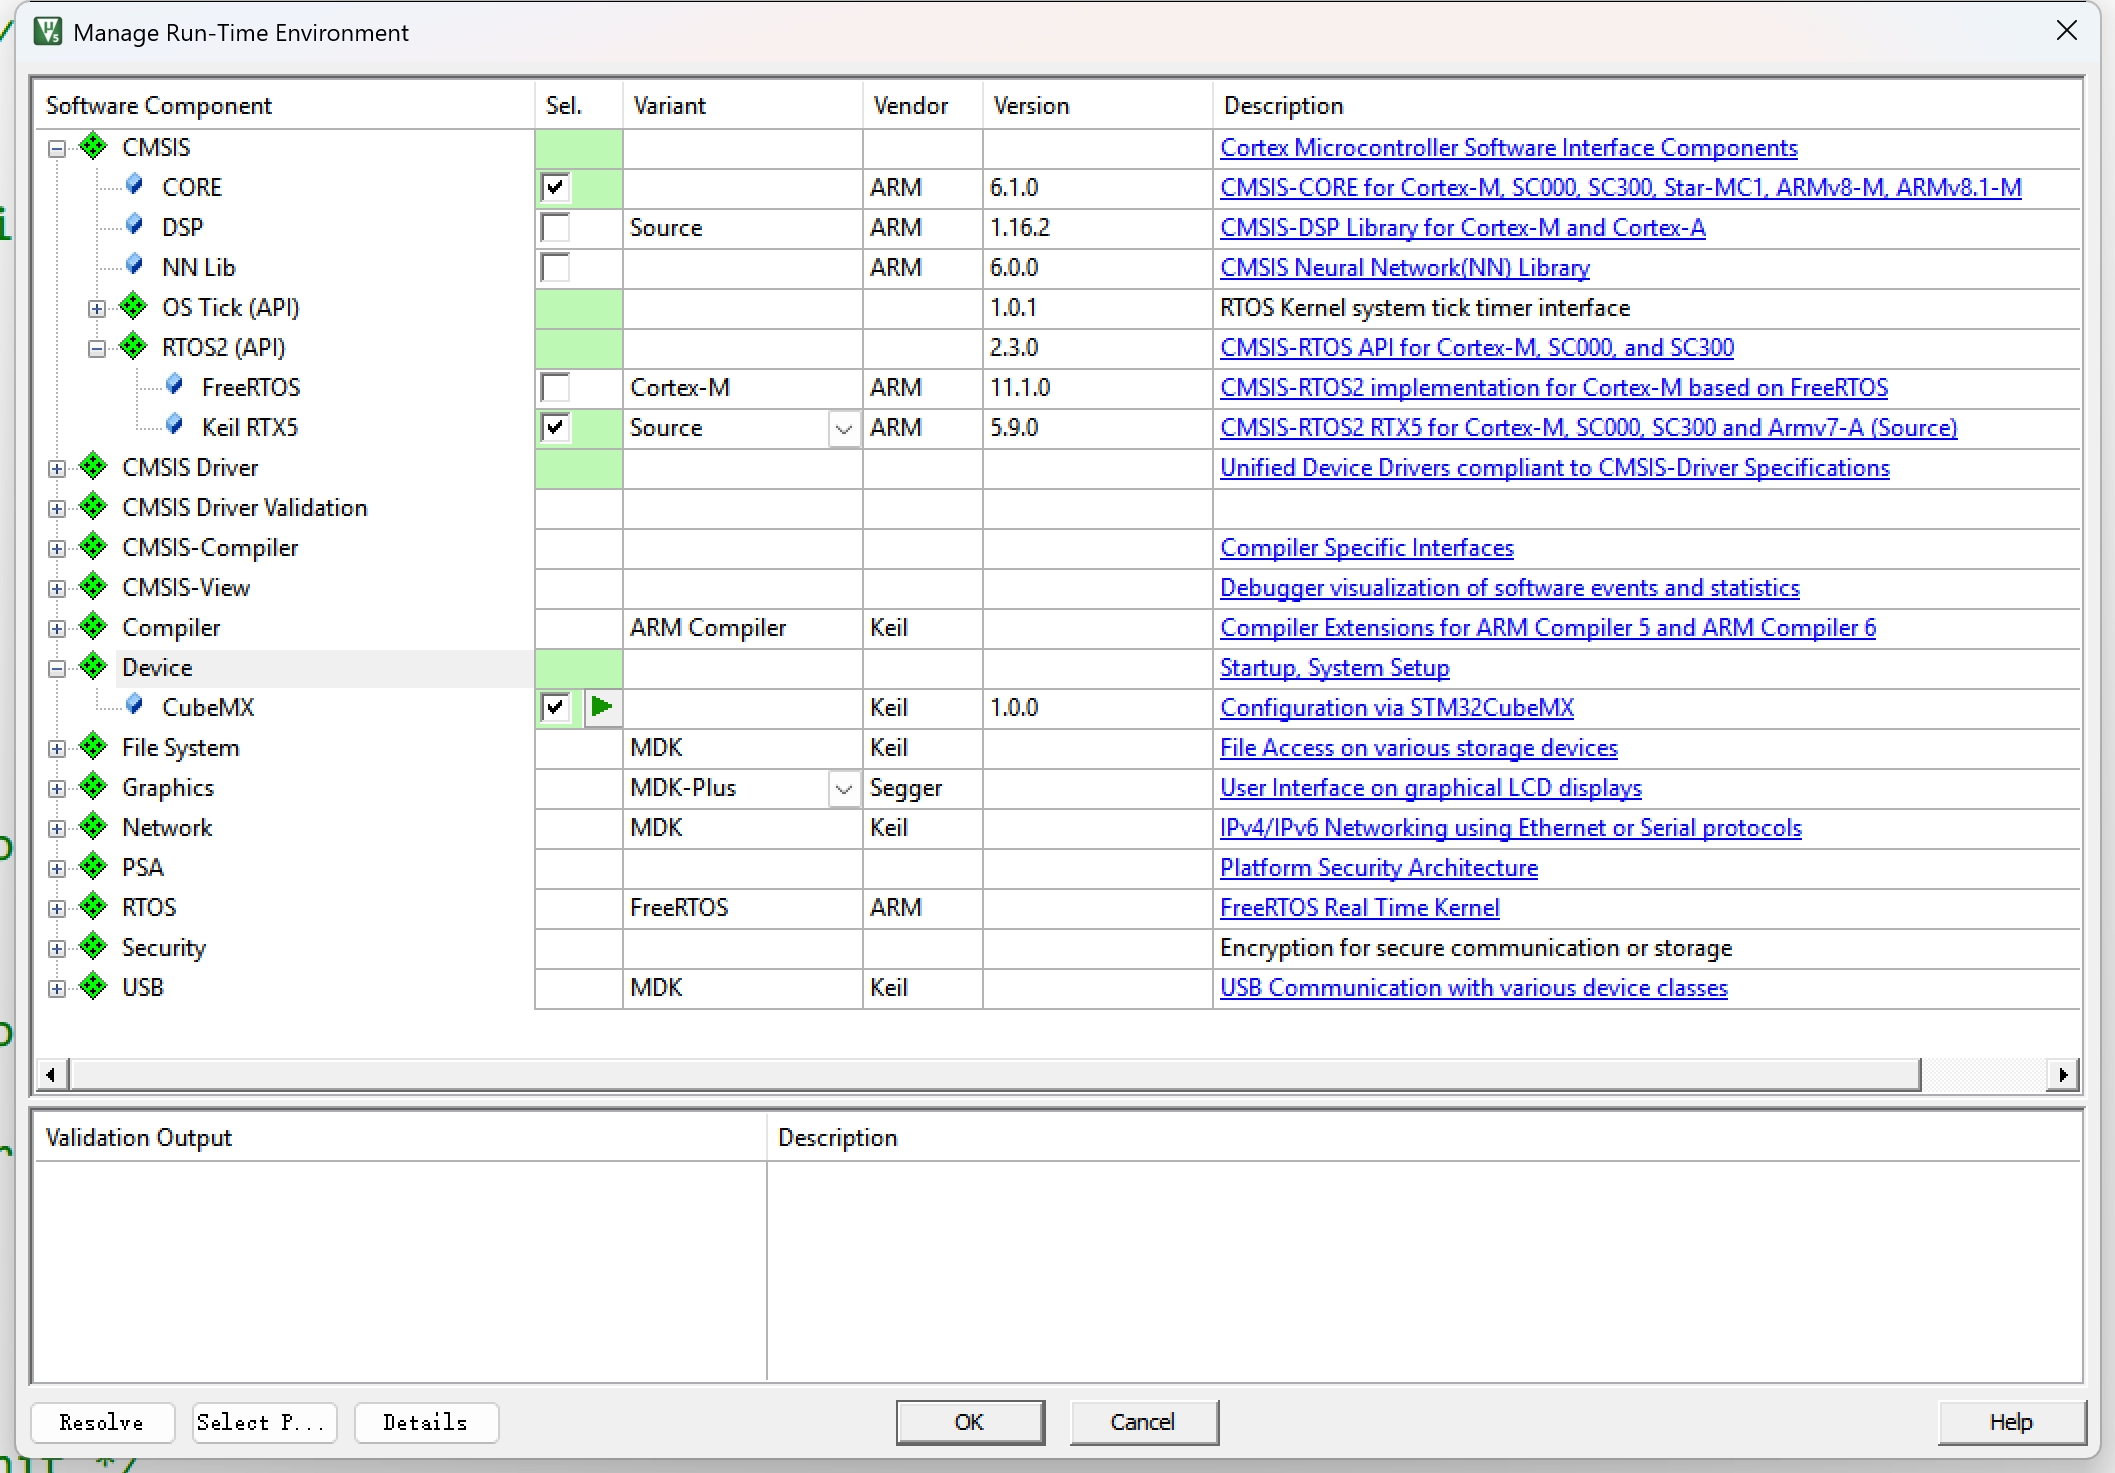Click the Keil uVision window title icon
The width and height of the screenshot is (2115, 1473).
pyautogui.click(x=47, y=32)
